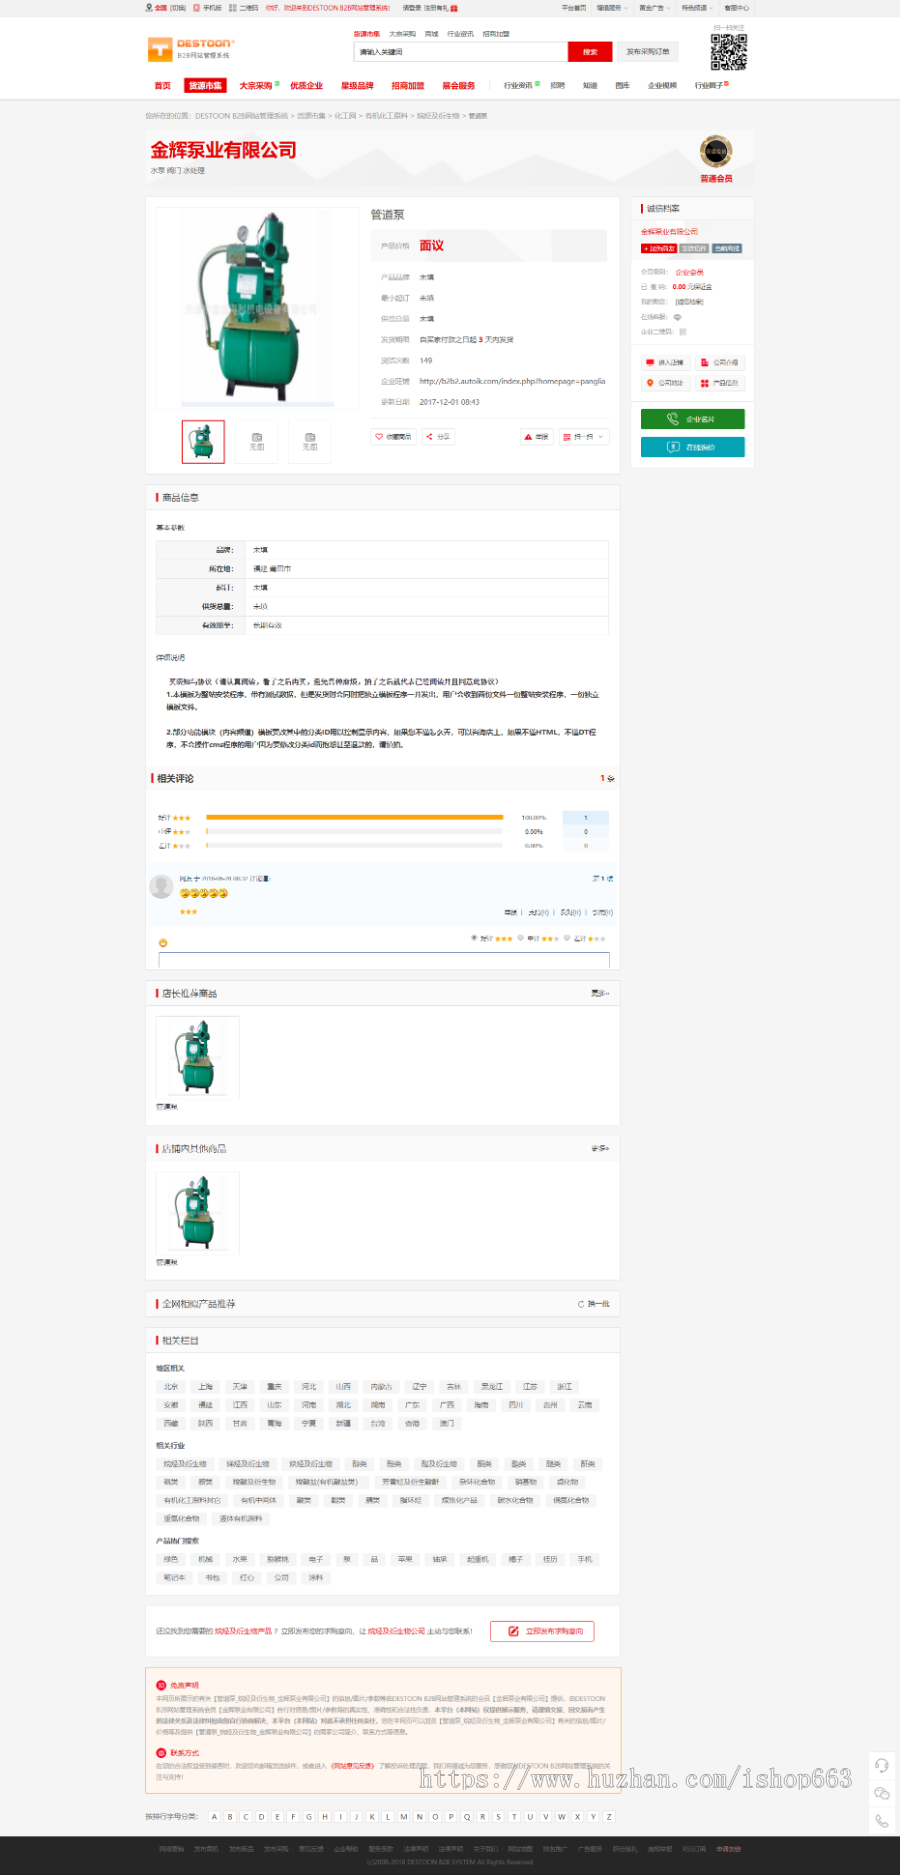Click the orange 100% good-review progress bar
Viewport: 900px width, 1875px height.
pyautogui.click(x=354, y=818)
